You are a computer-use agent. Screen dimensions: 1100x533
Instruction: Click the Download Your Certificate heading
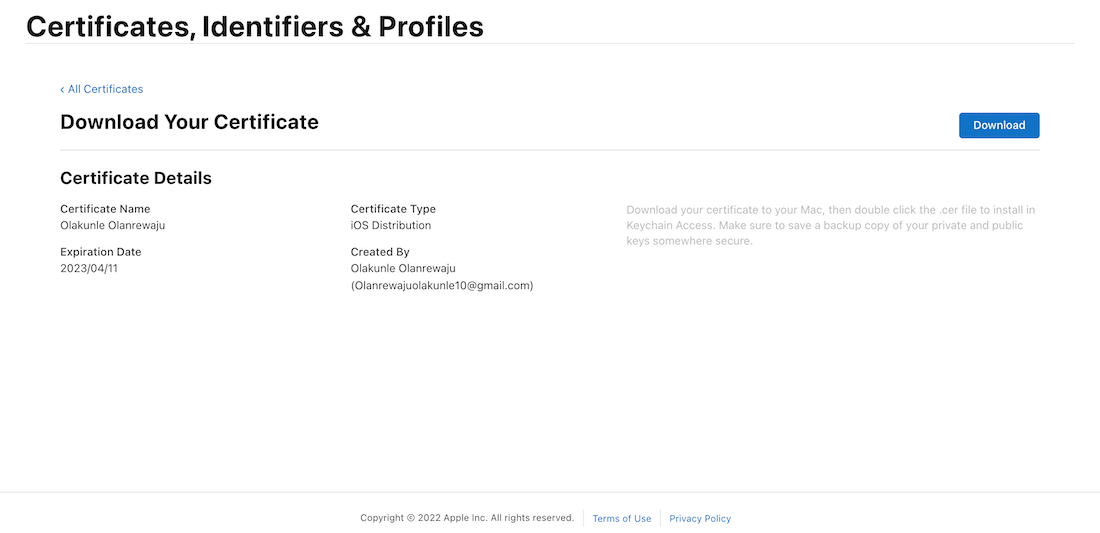tap(189, 122)
